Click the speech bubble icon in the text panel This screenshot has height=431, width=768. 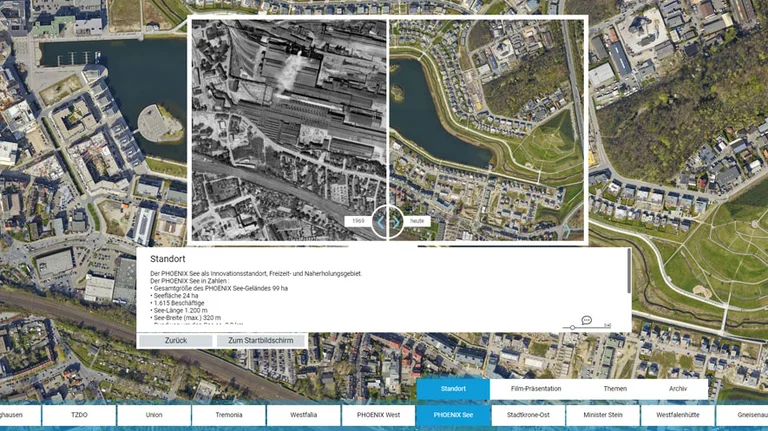click(x=586, y=320)
